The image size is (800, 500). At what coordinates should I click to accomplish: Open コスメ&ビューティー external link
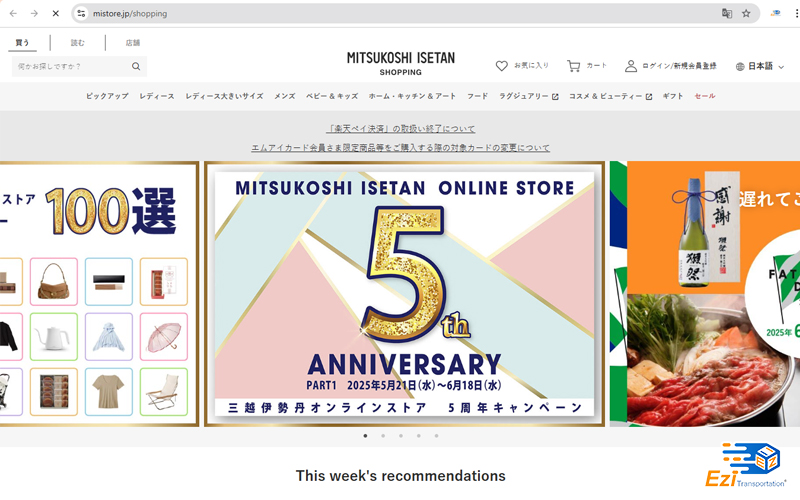pos(610,96)
